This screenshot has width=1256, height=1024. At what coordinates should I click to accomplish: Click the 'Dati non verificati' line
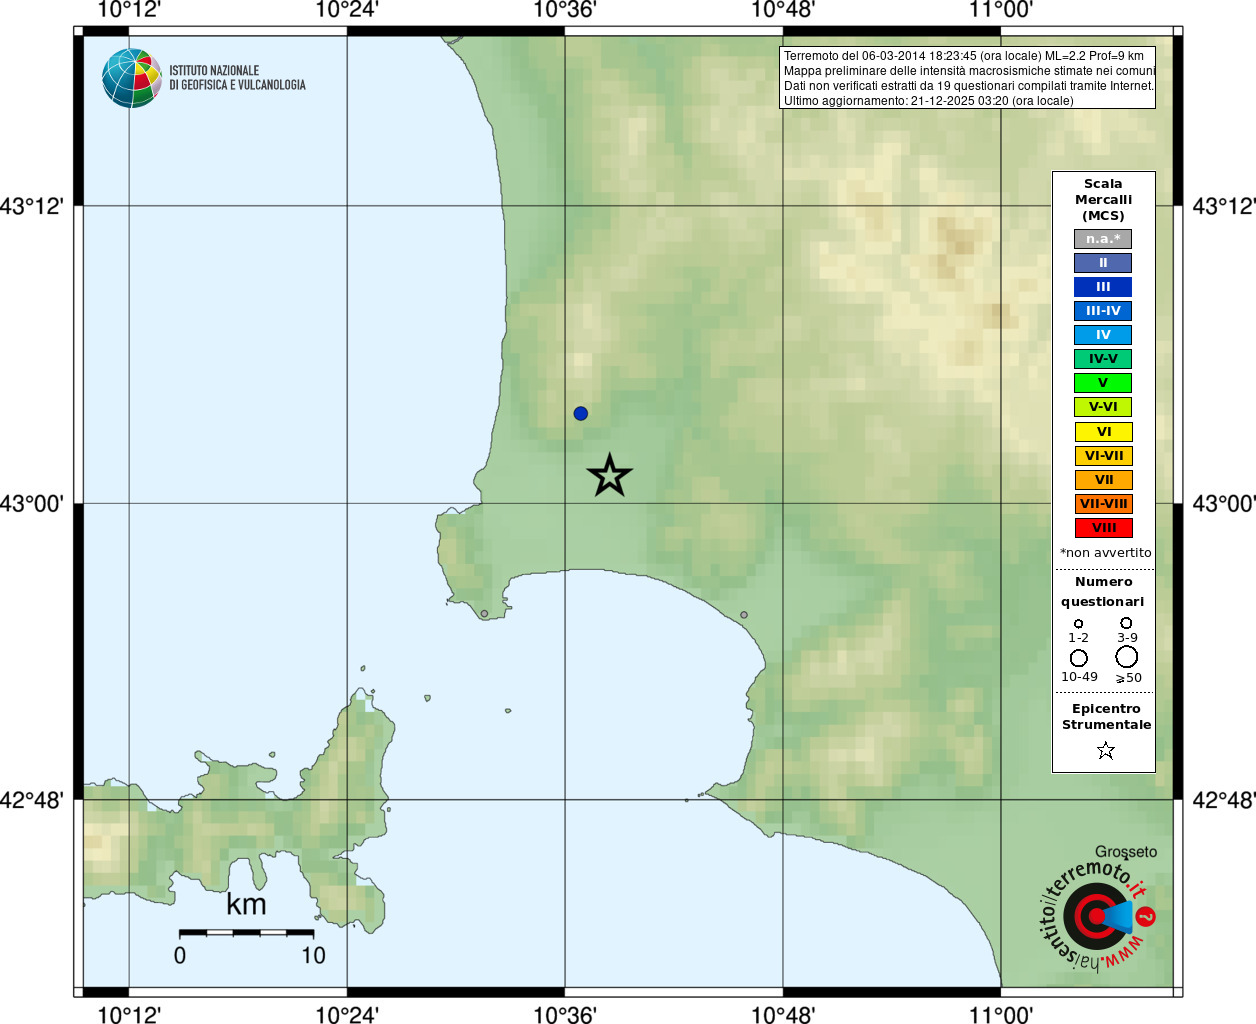[968, 86]
